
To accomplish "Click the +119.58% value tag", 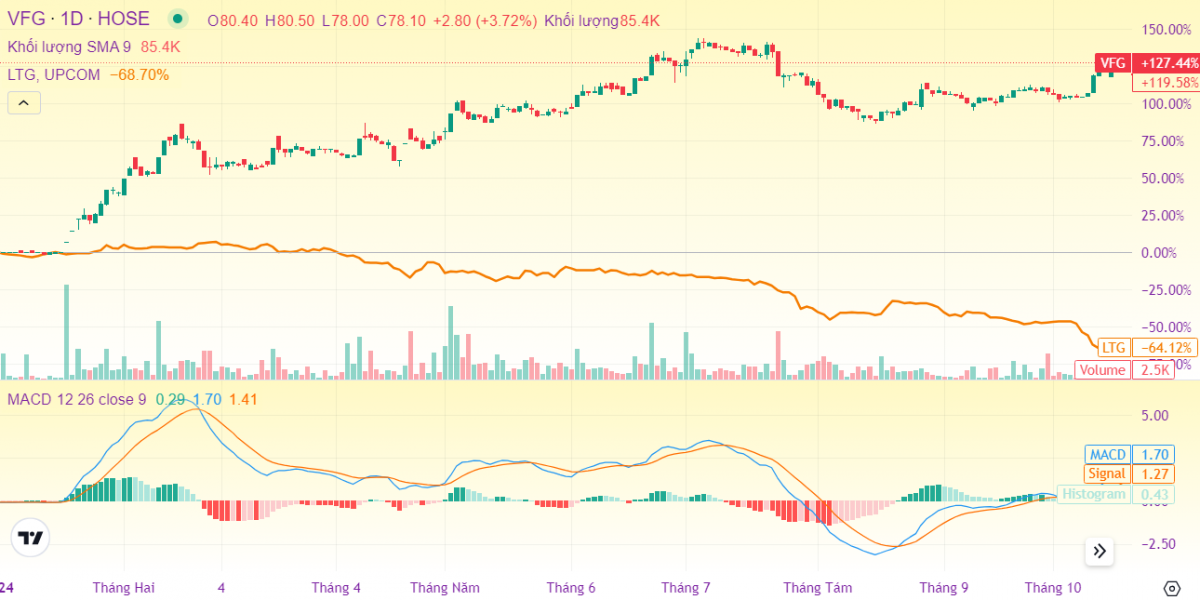I will click(1166, 83).
